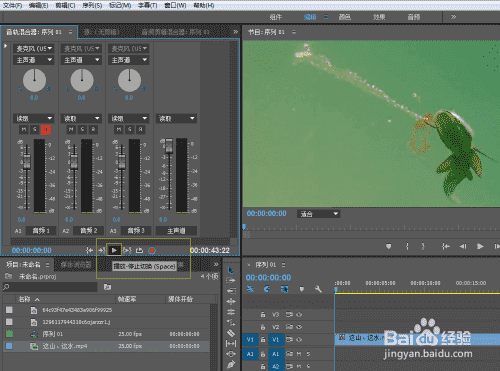Open the File menu
The image size is (500, 371).
coord(12,5)
